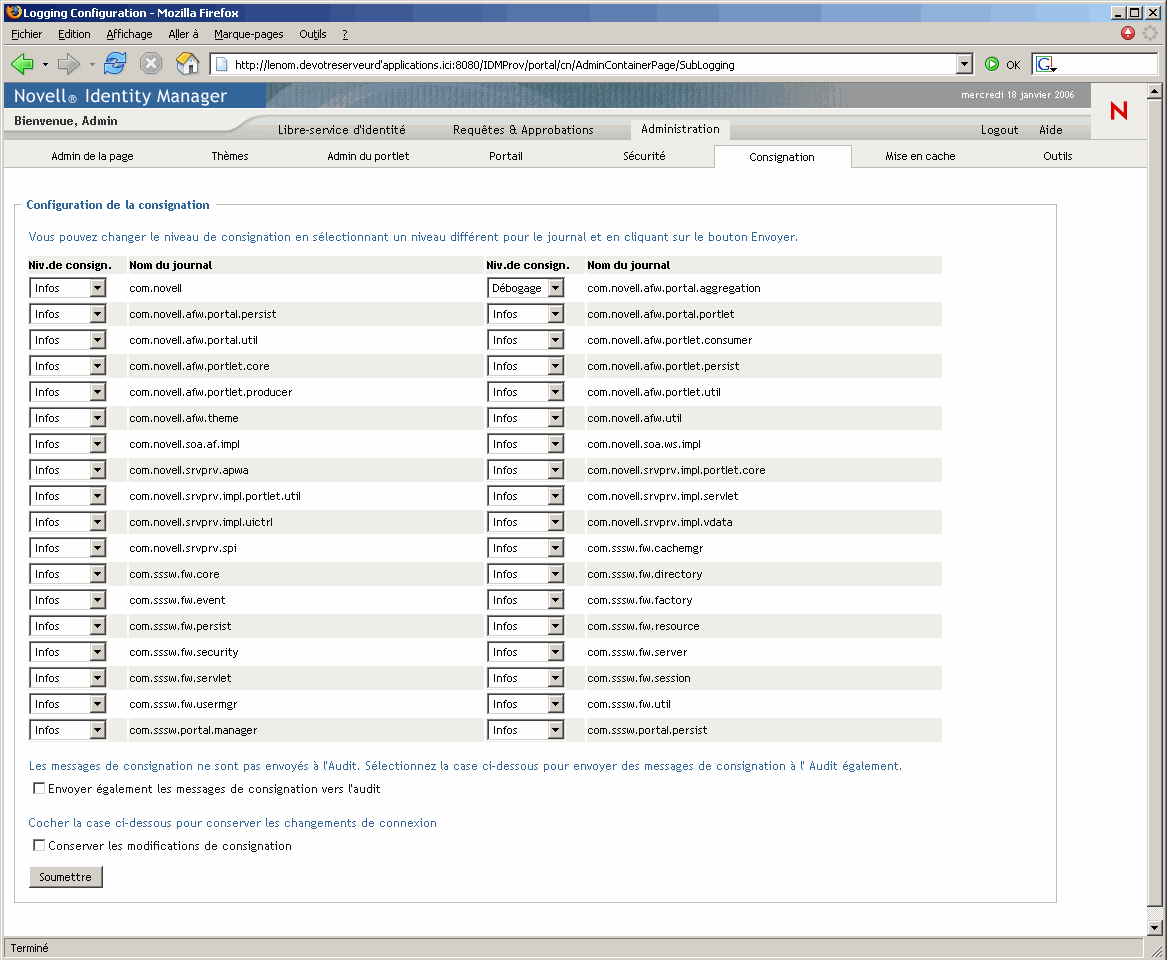
Task: Expand log level list for com.novell.afw.theme
Action: pos(68,418)
